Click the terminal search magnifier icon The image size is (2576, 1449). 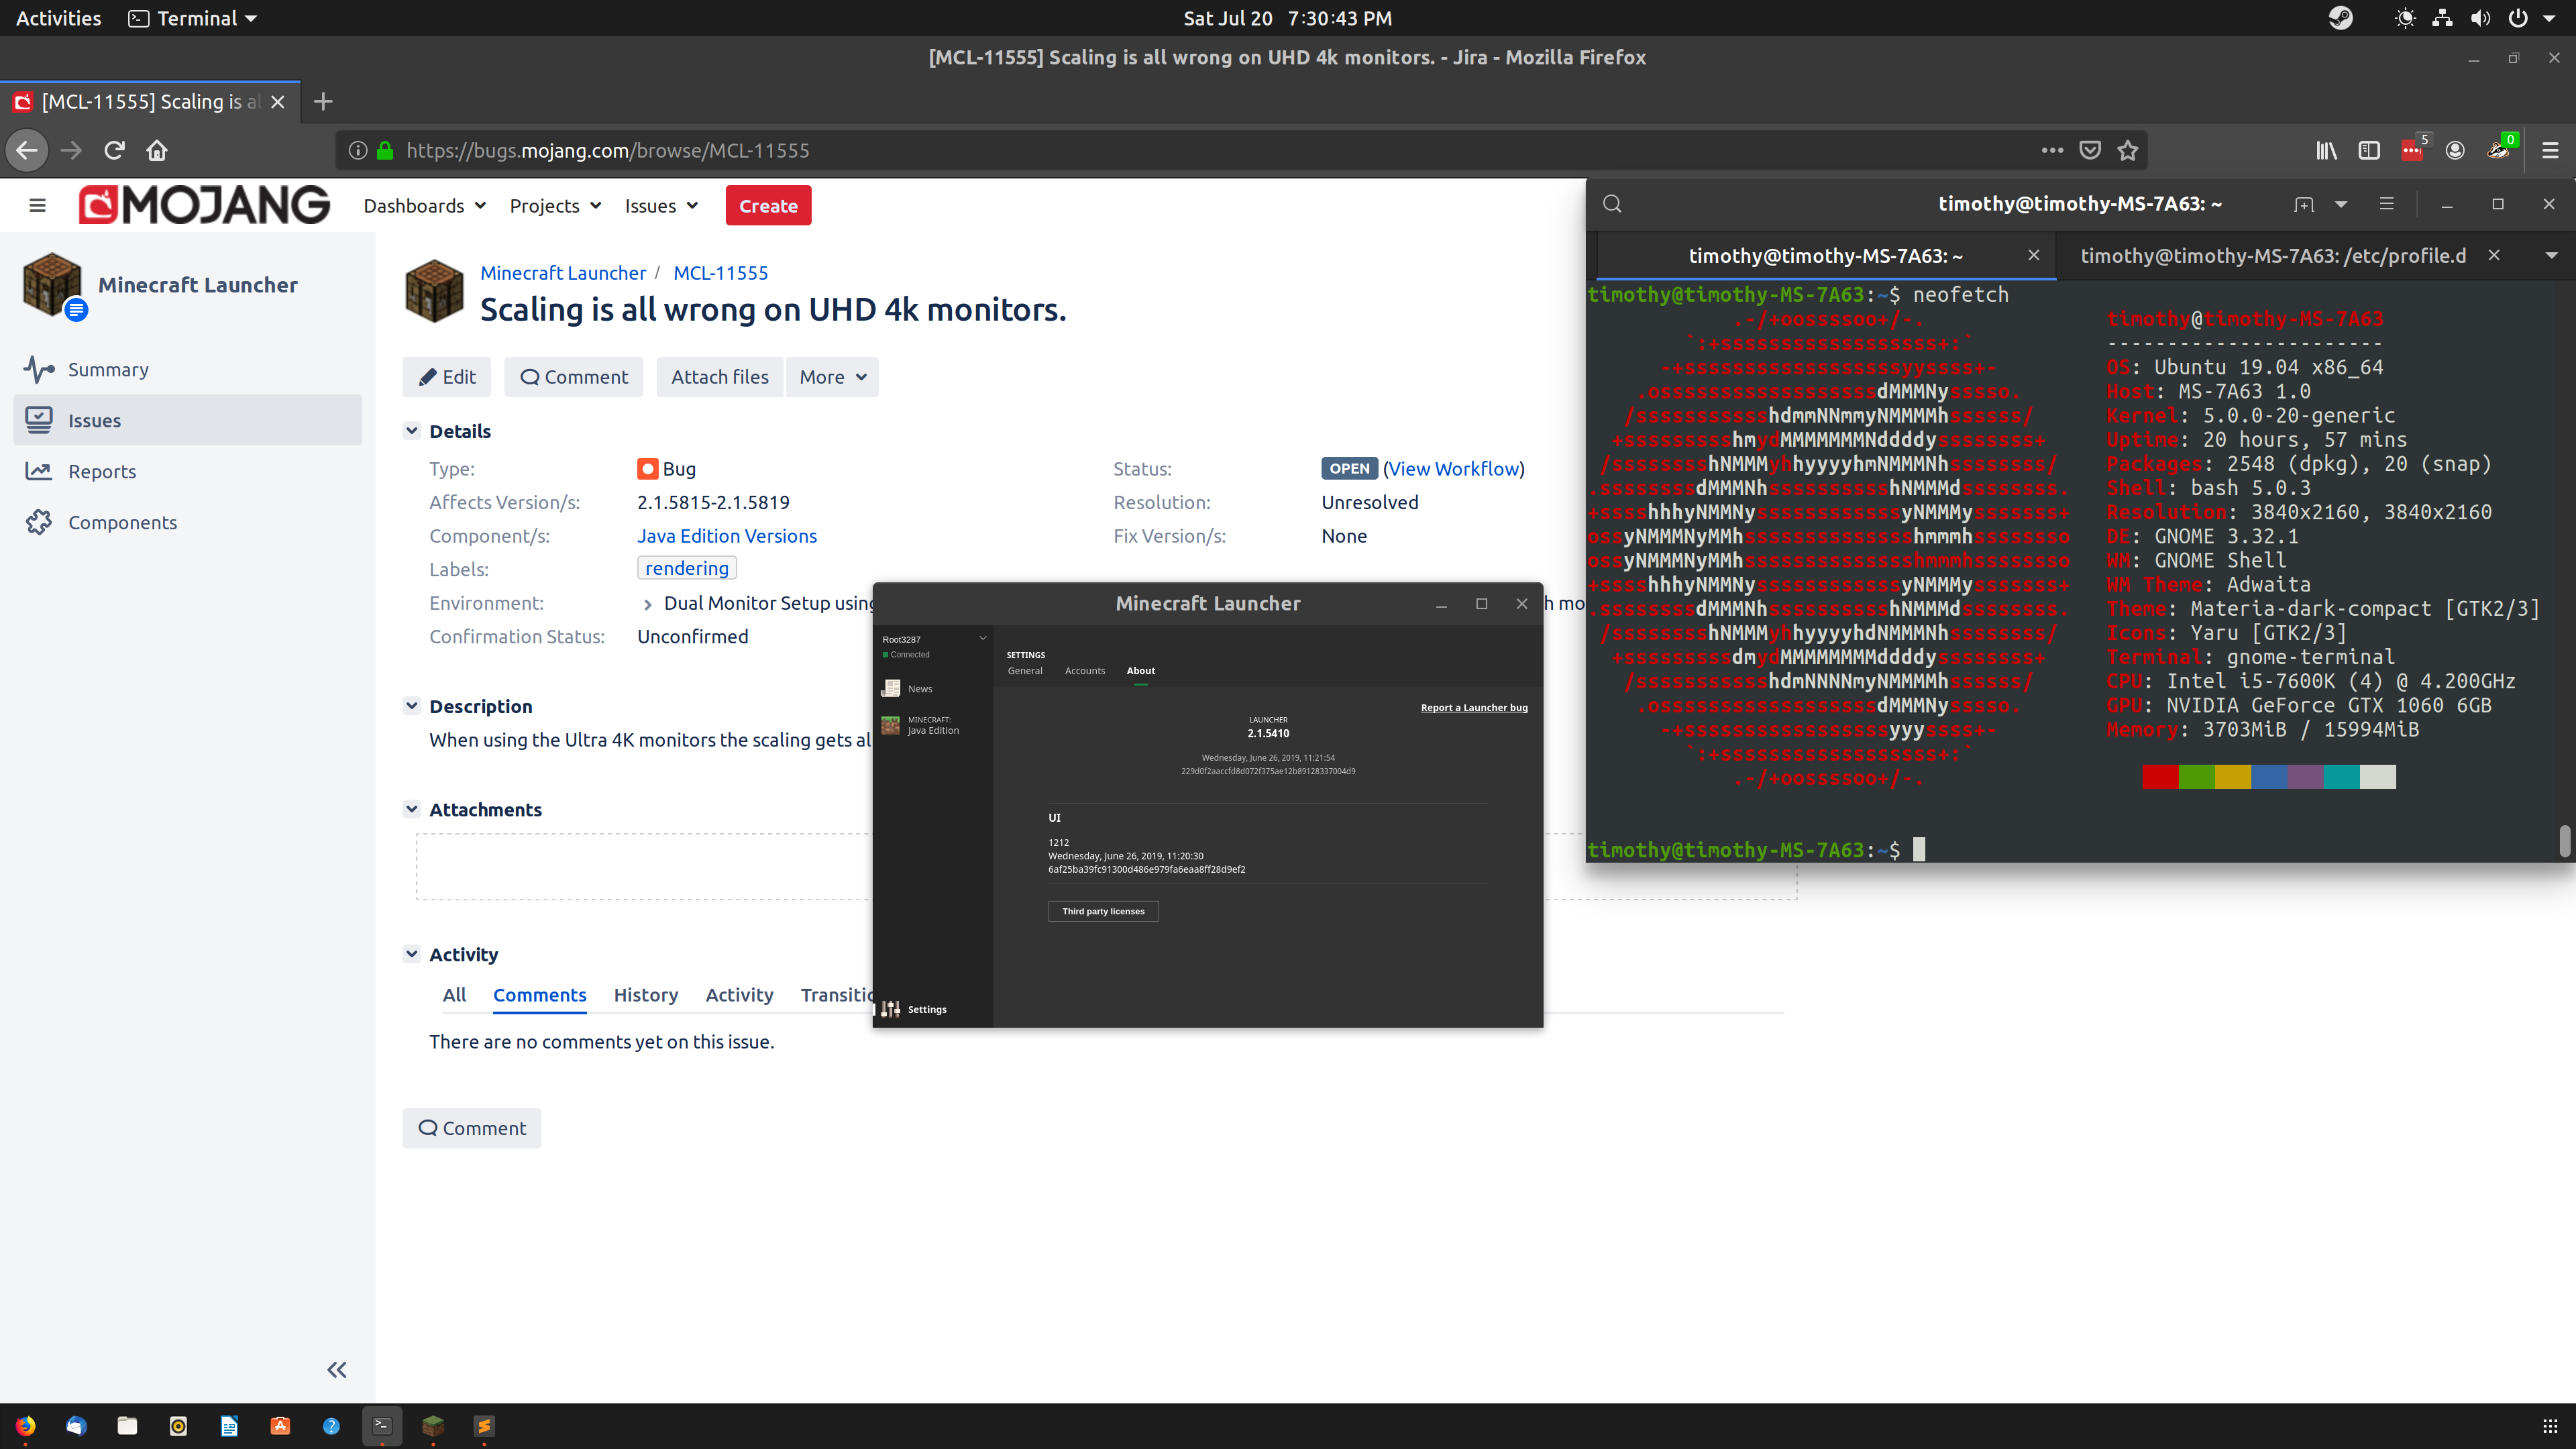pyautogui.click(x=1612, y=204)
